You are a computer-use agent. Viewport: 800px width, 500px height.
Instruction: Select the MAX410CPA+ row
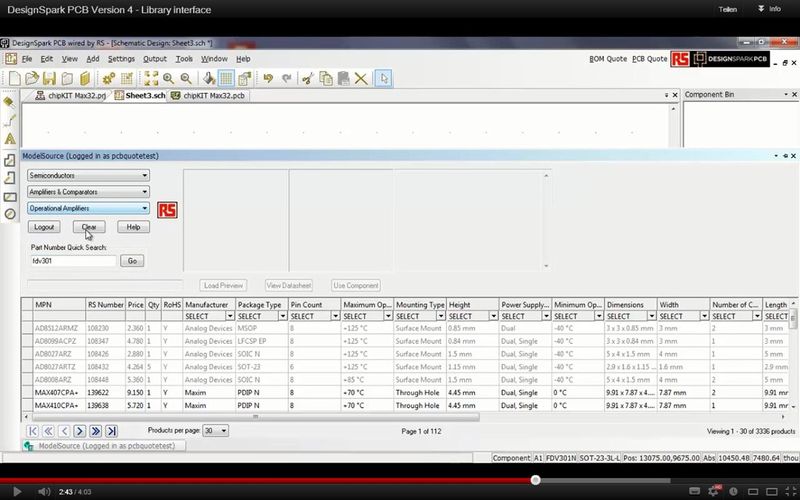(x=406, y=406)
